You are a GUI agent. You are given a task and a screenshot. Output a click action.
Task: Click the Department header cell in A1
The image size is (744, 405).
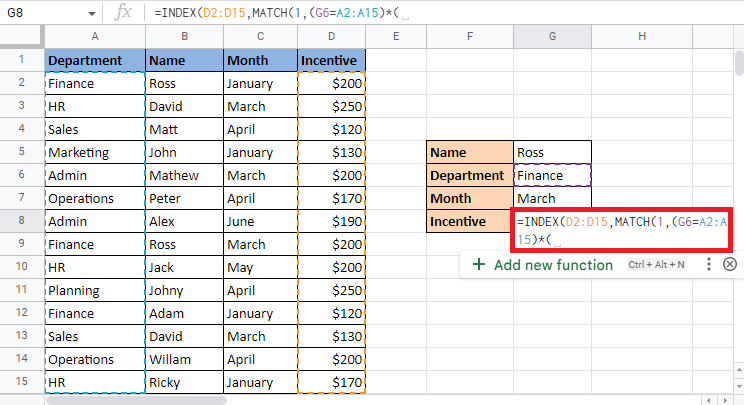[x=95, y=60]
